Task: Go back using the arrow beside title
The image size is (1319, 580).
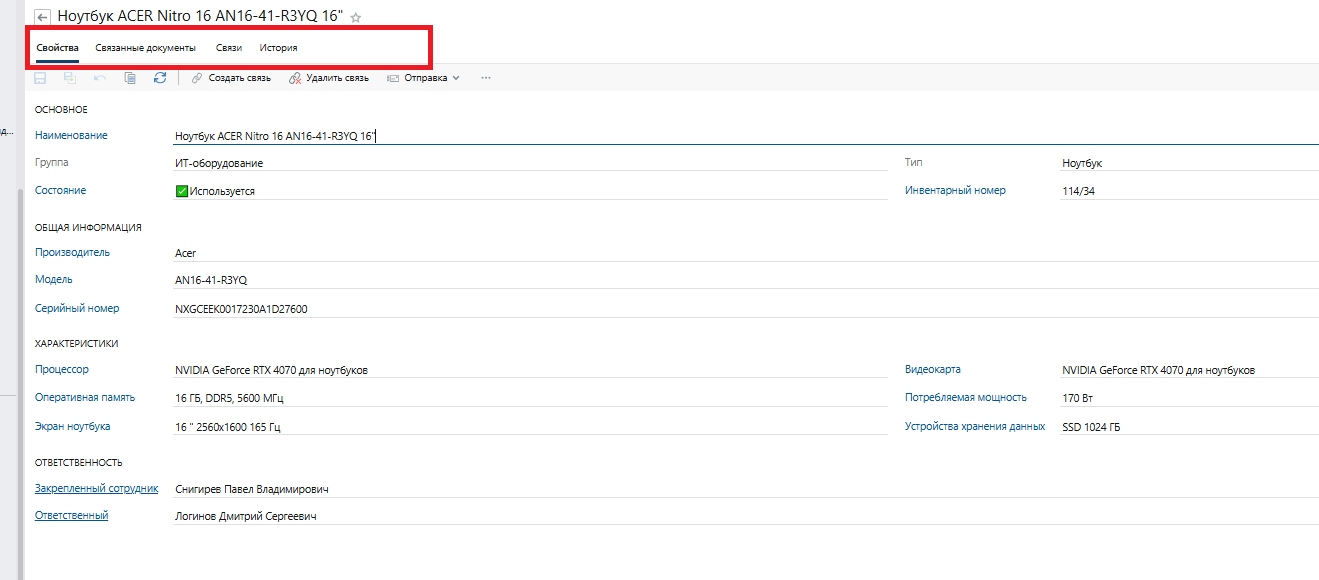Action: click(42, 17)
